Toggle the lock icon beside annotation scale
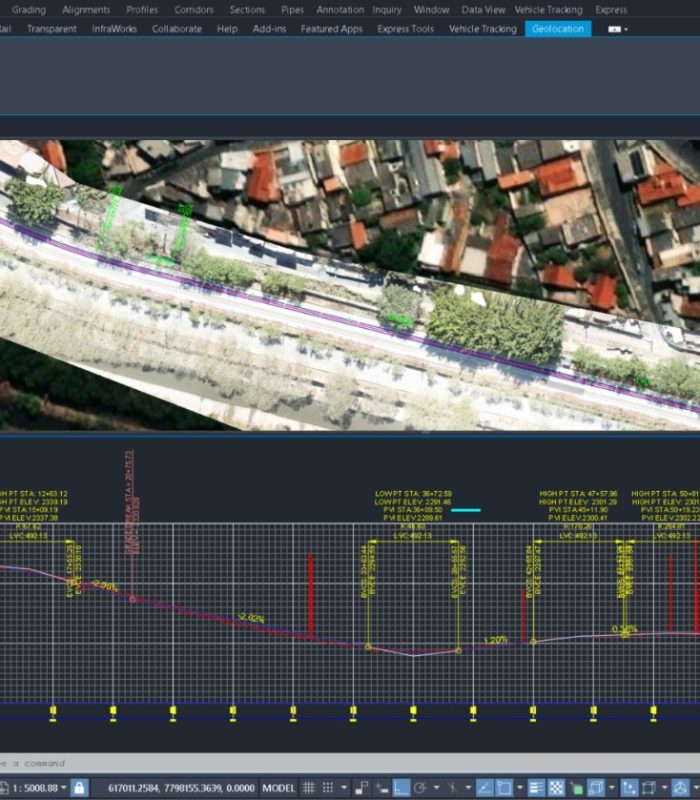This screenshot has height=800, width=700. click(79, 788)
